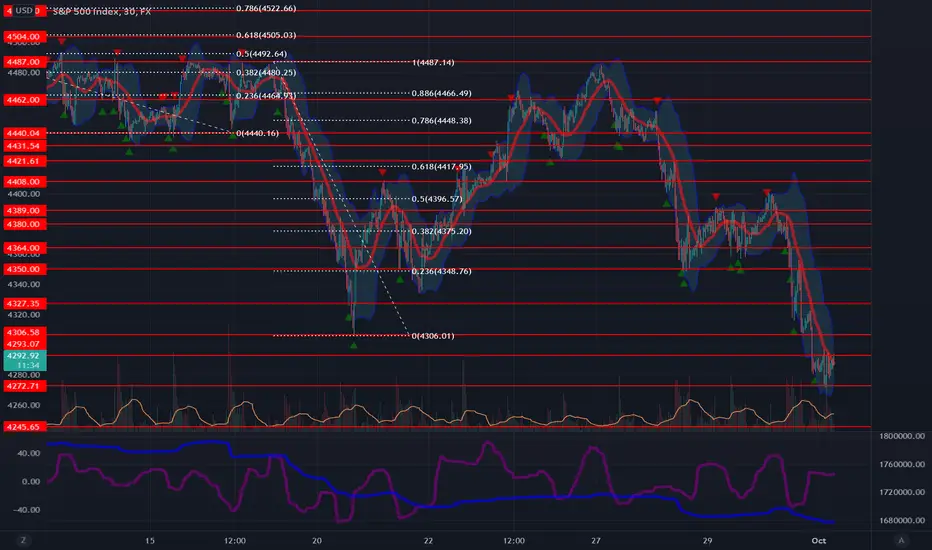The height and width of the screenshot is (550, 932).
Task: Select the 4431.54 red price label
Action: (x=23, y=146)
